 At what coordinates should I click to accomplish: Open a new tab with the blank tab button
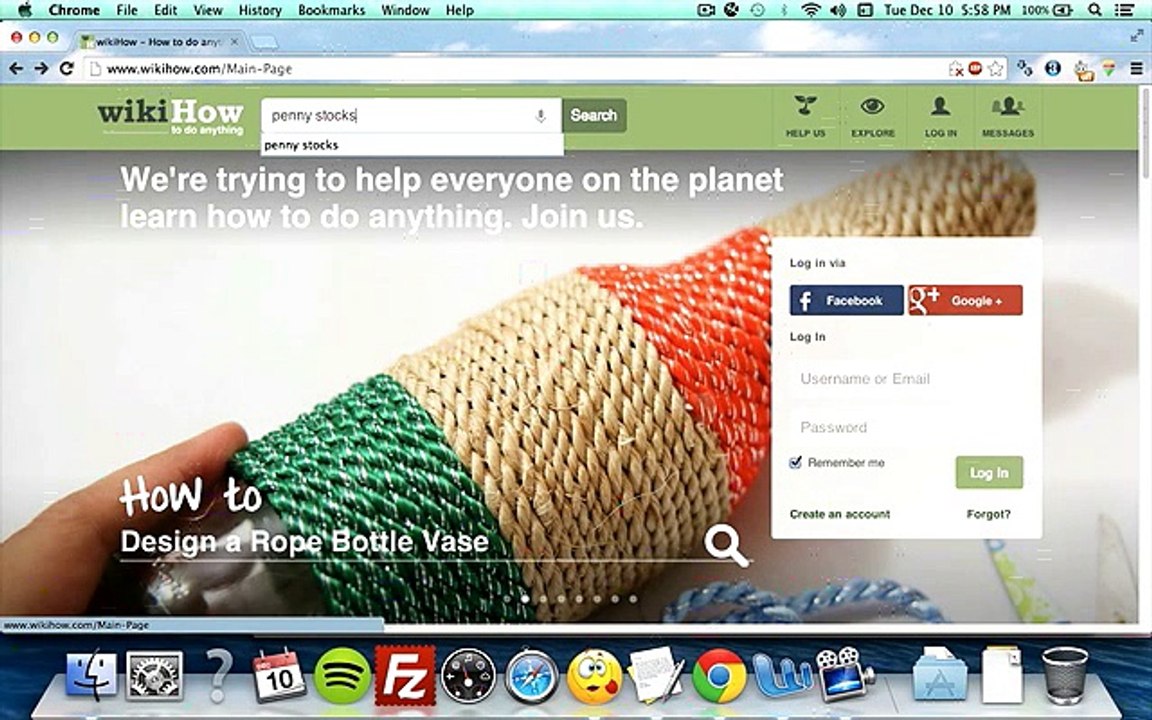pos(264,43)
